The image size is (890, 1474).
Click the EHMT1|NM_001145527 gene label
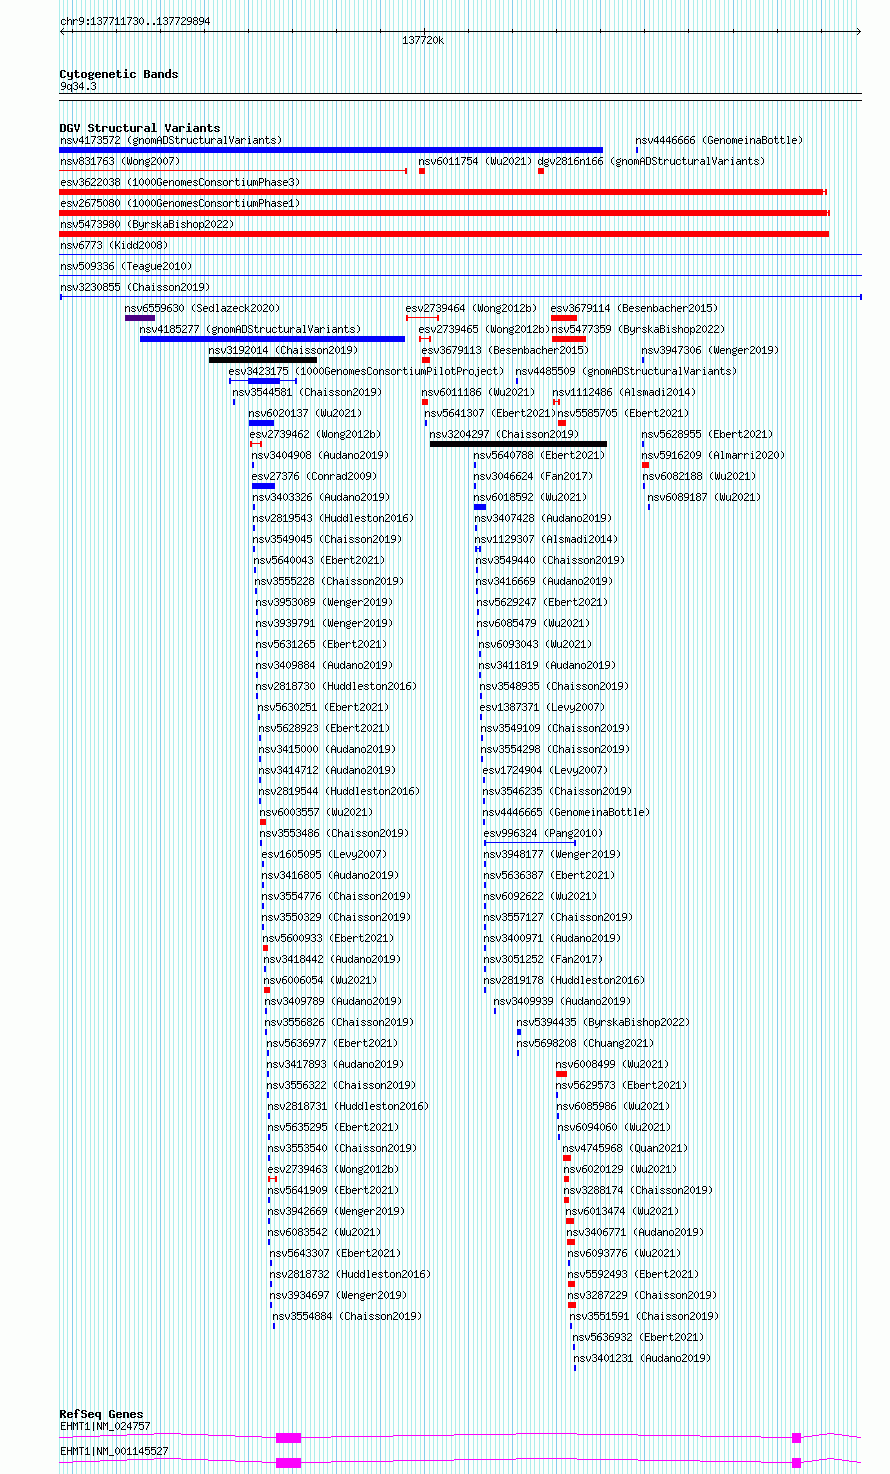(x=114, y=1451)
